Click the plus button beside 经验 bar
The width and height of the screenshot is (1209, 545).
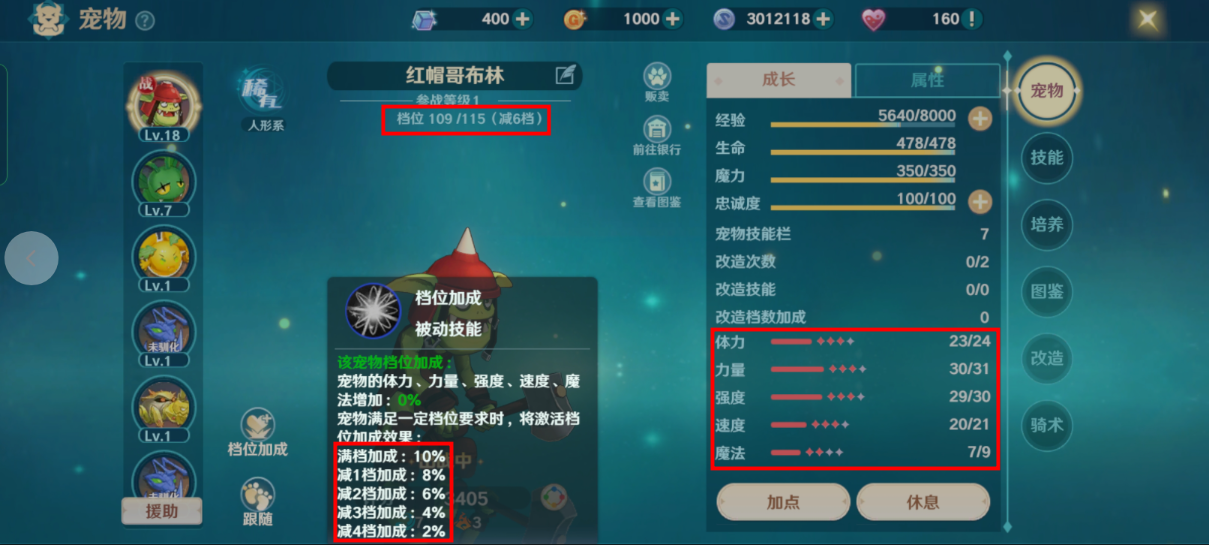point(980,119)
